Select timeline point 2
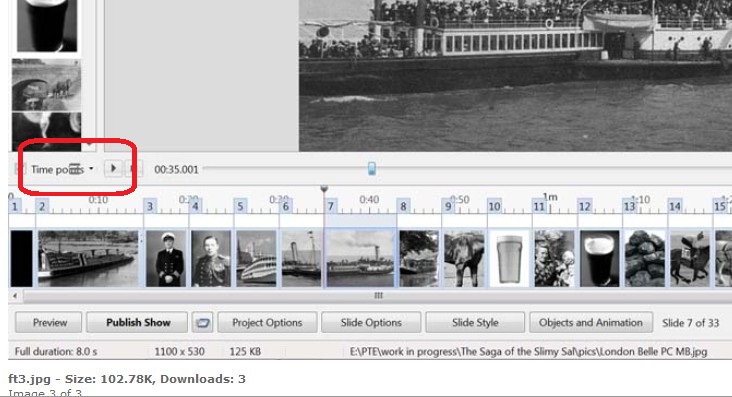Viewport: 732px width, 397px height. tap(42, 206)
